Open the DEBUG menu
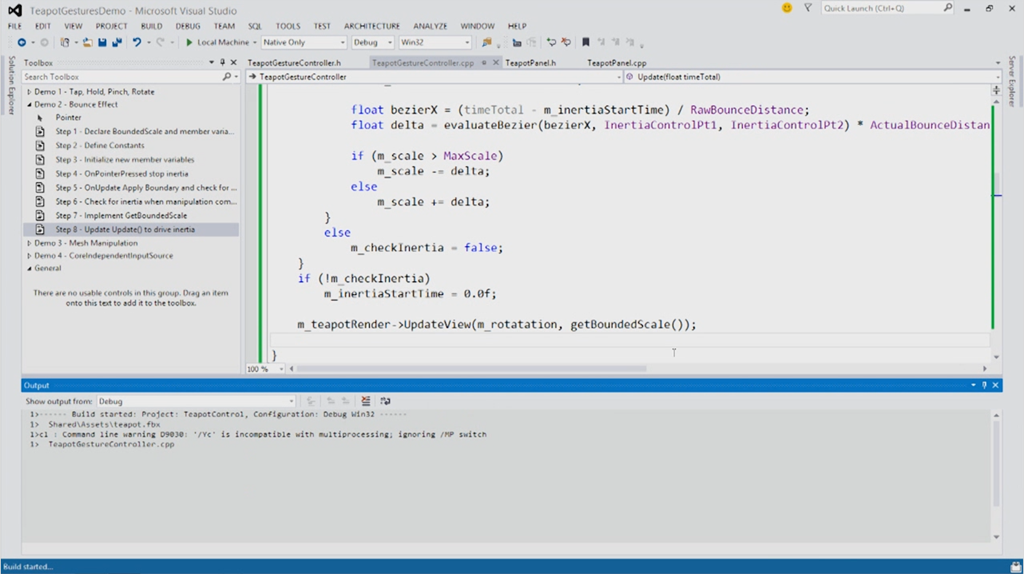Viewport: 1024px width, 574px height. point(187,26)
